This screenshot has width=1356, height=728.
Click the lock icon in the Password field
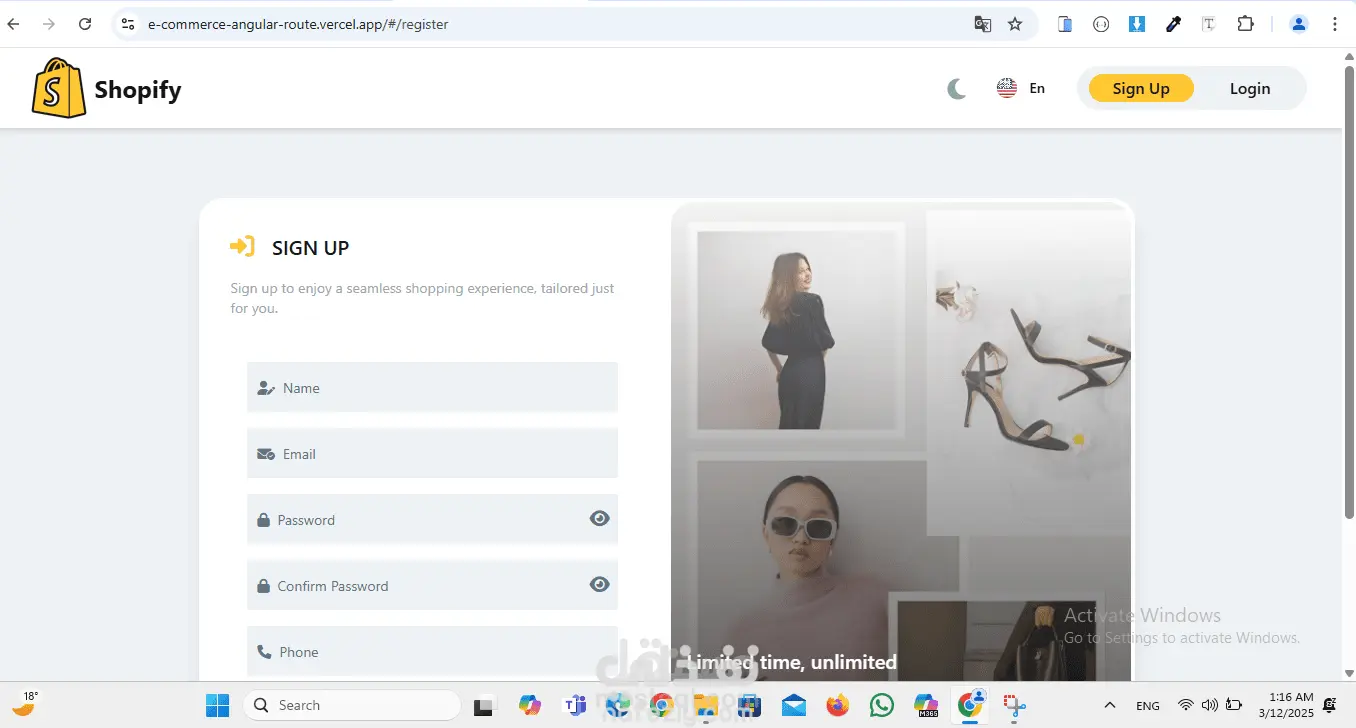[263, 520]
